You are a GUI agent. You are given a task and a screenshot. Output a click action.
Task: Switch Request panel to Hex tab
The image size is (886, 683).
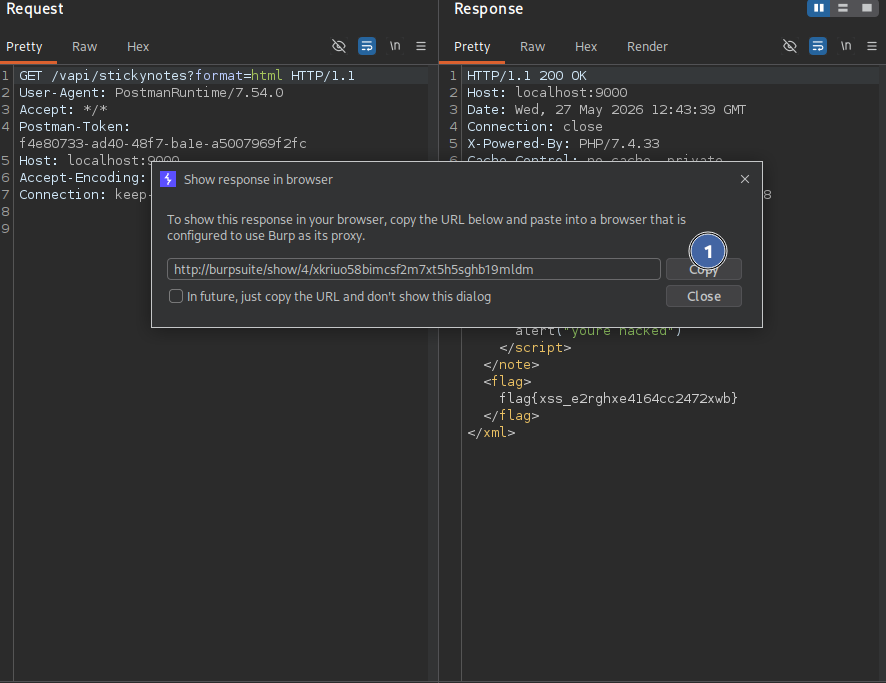pyautogui.click(x=138, y=47)
